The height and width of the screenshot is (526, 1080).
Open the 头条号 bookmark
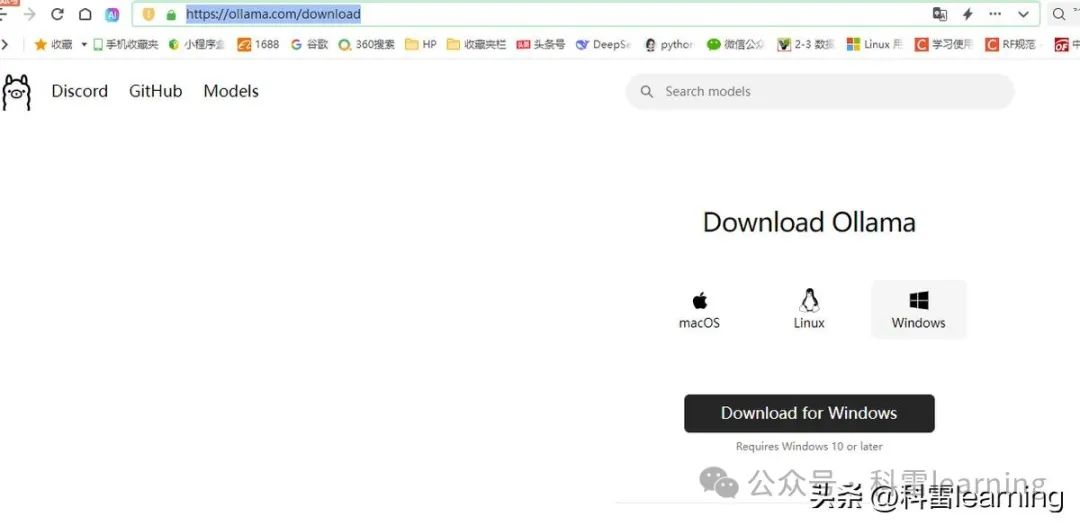pos(541,44)
